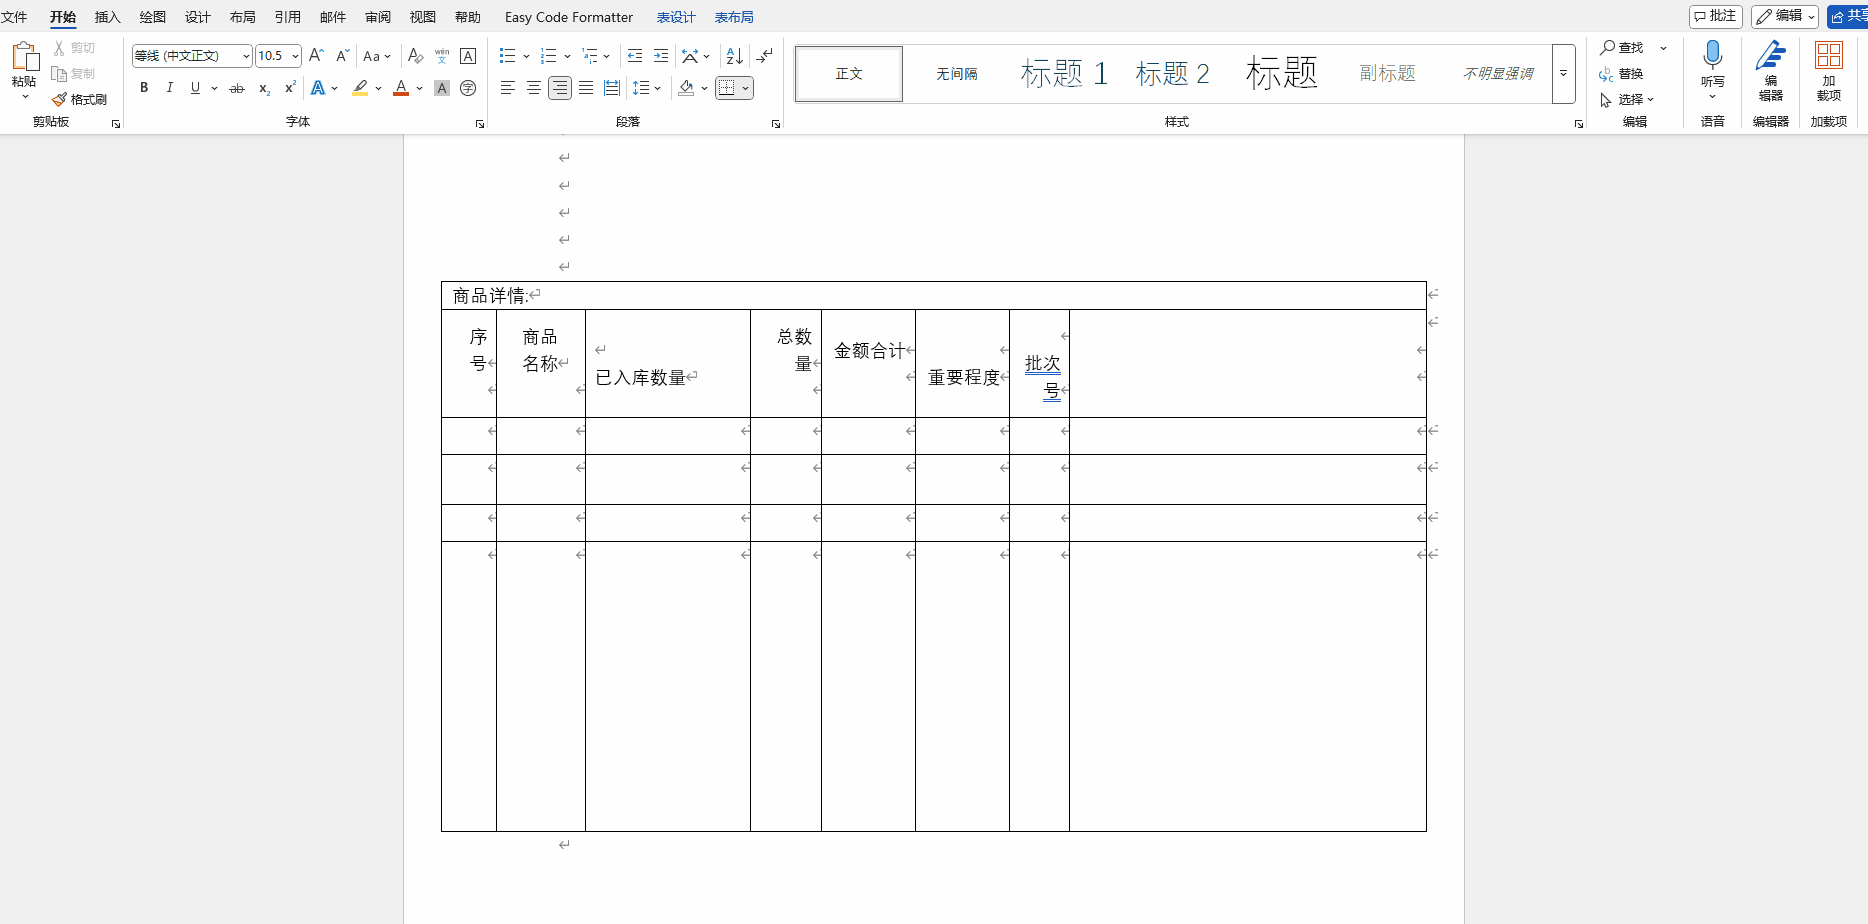Apply the yellow text highlight color

(360, 88)
